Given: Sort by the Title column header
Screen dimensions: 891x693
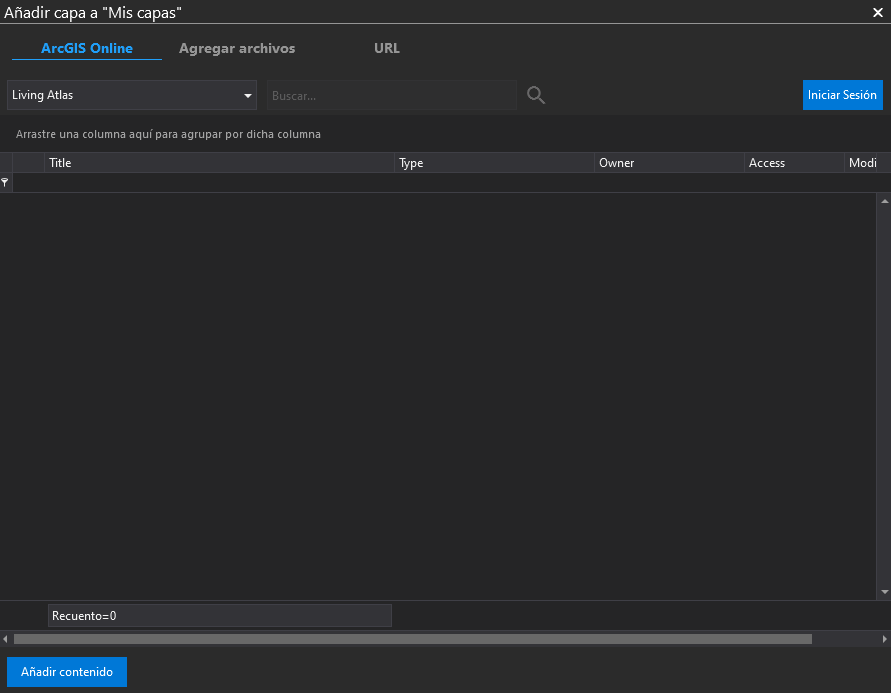Looking at the screenshot, I should pyautogui.click(x=220, y=163).
